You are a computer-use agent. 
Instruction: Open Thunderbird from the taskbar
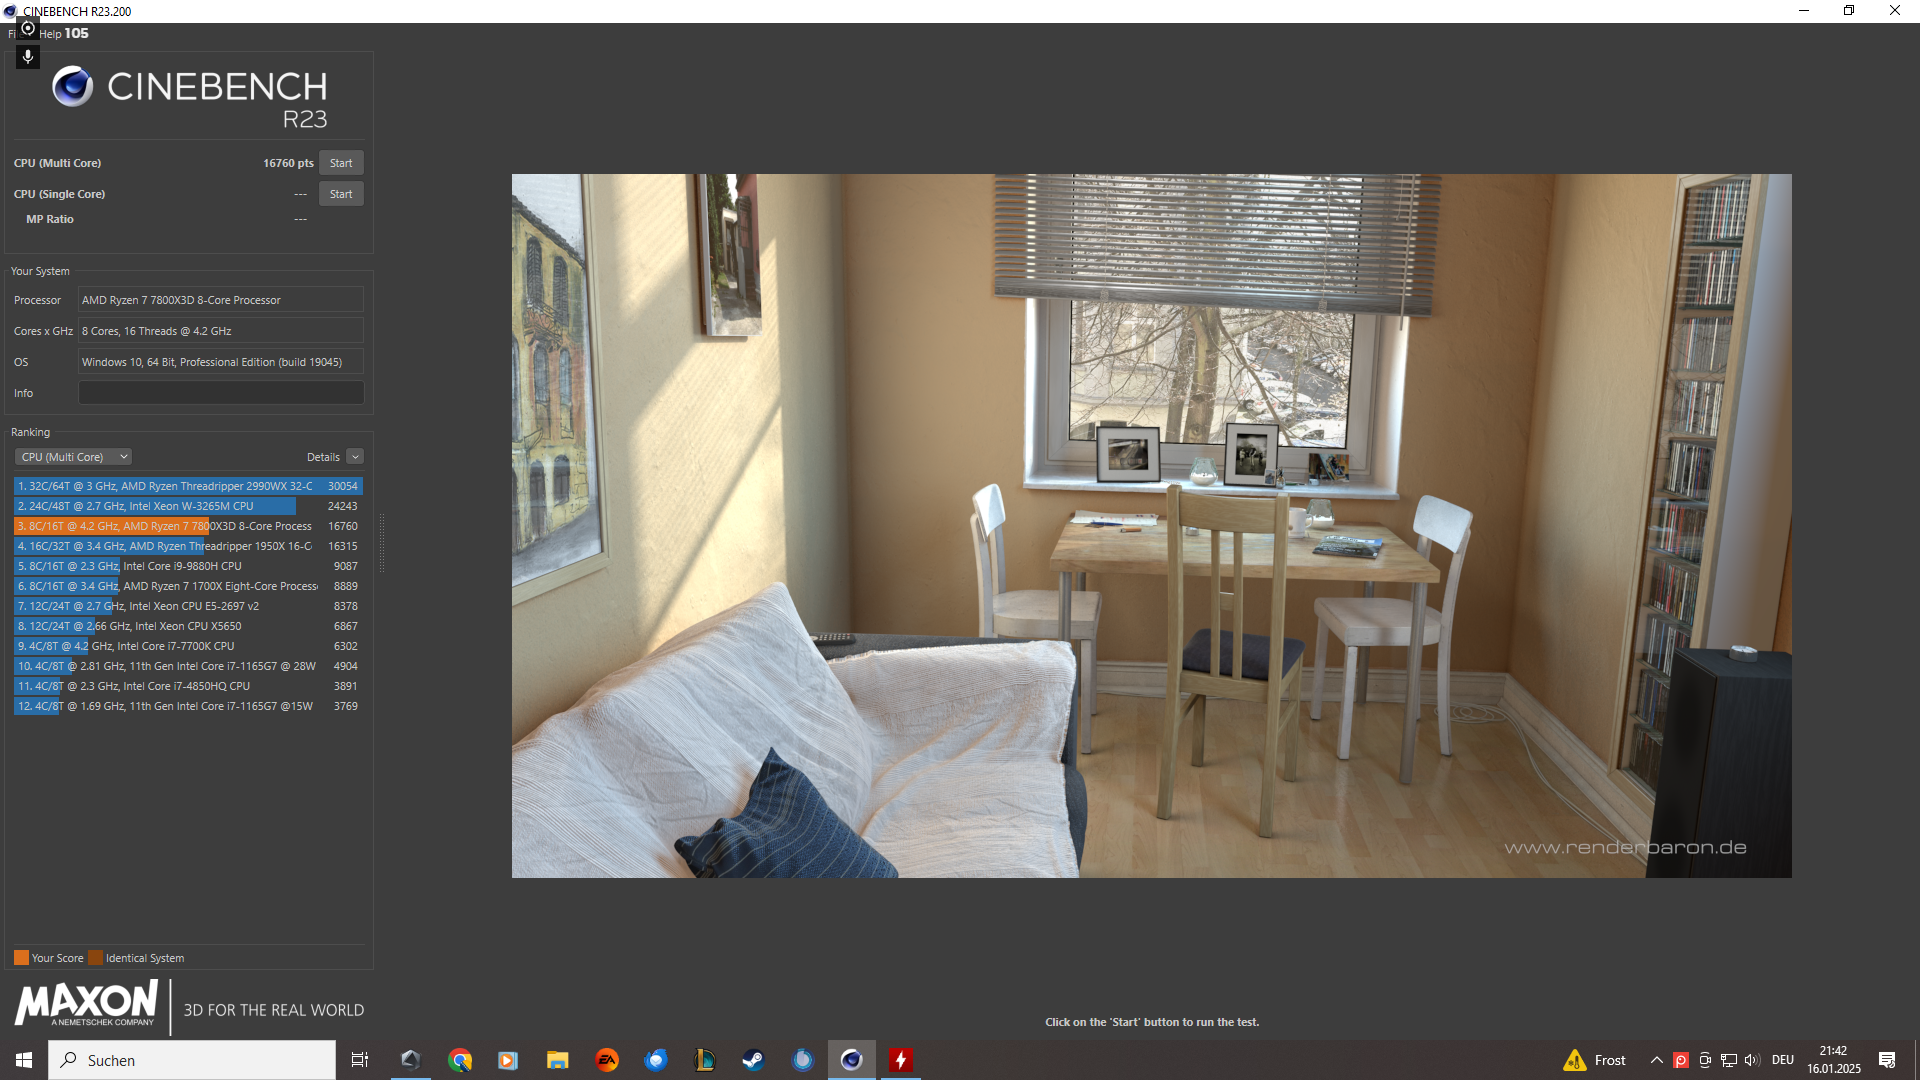[656, 1060]
